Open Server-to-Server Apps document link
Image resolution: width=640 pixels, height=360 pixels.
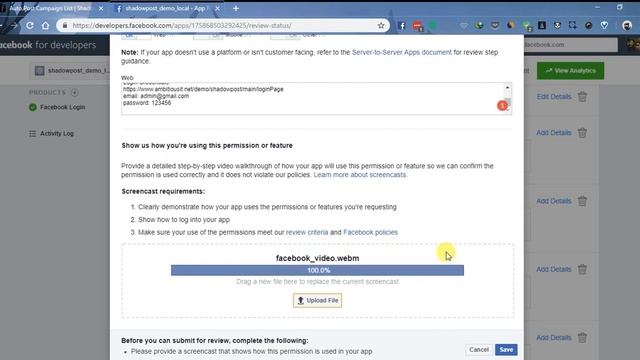(402, 52)
